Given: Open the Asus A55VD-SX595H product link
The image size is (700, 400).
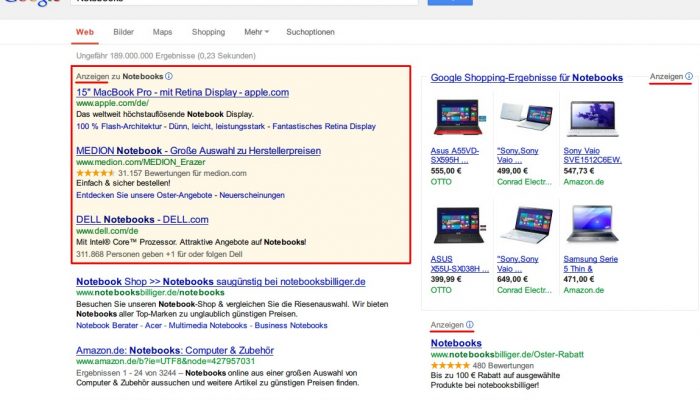Looking at the screenshot, I should point(454,155).
